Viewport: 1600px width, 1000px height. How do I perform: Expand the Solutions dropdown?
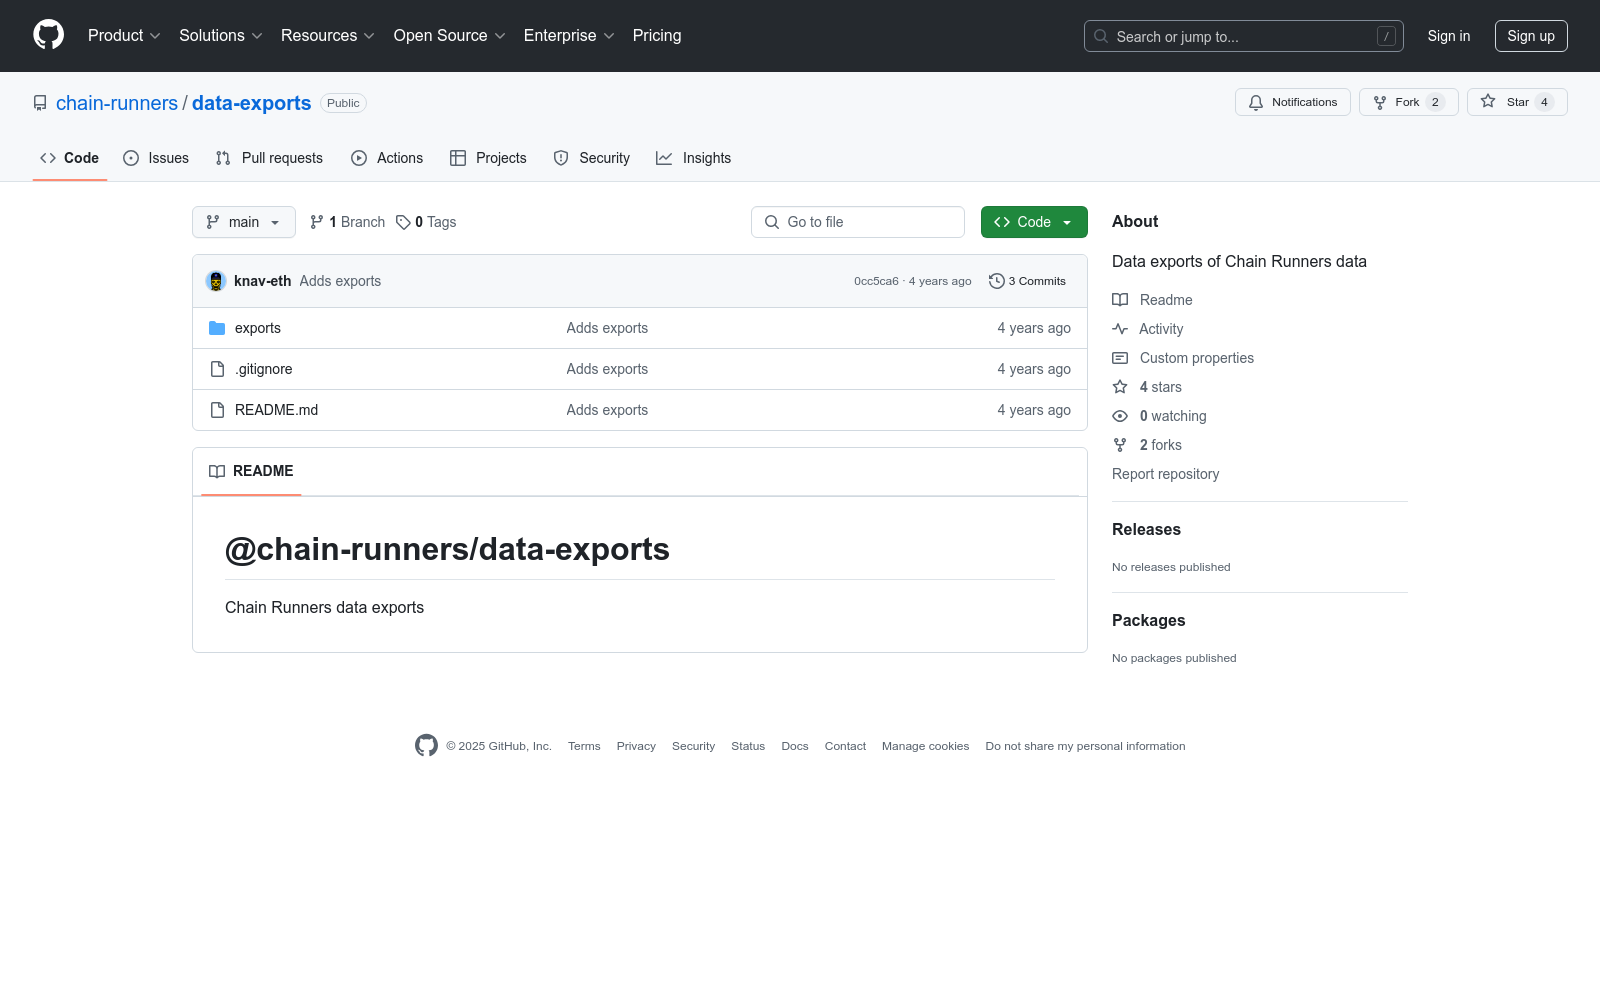pyautogui.click(x=221, y=36)
